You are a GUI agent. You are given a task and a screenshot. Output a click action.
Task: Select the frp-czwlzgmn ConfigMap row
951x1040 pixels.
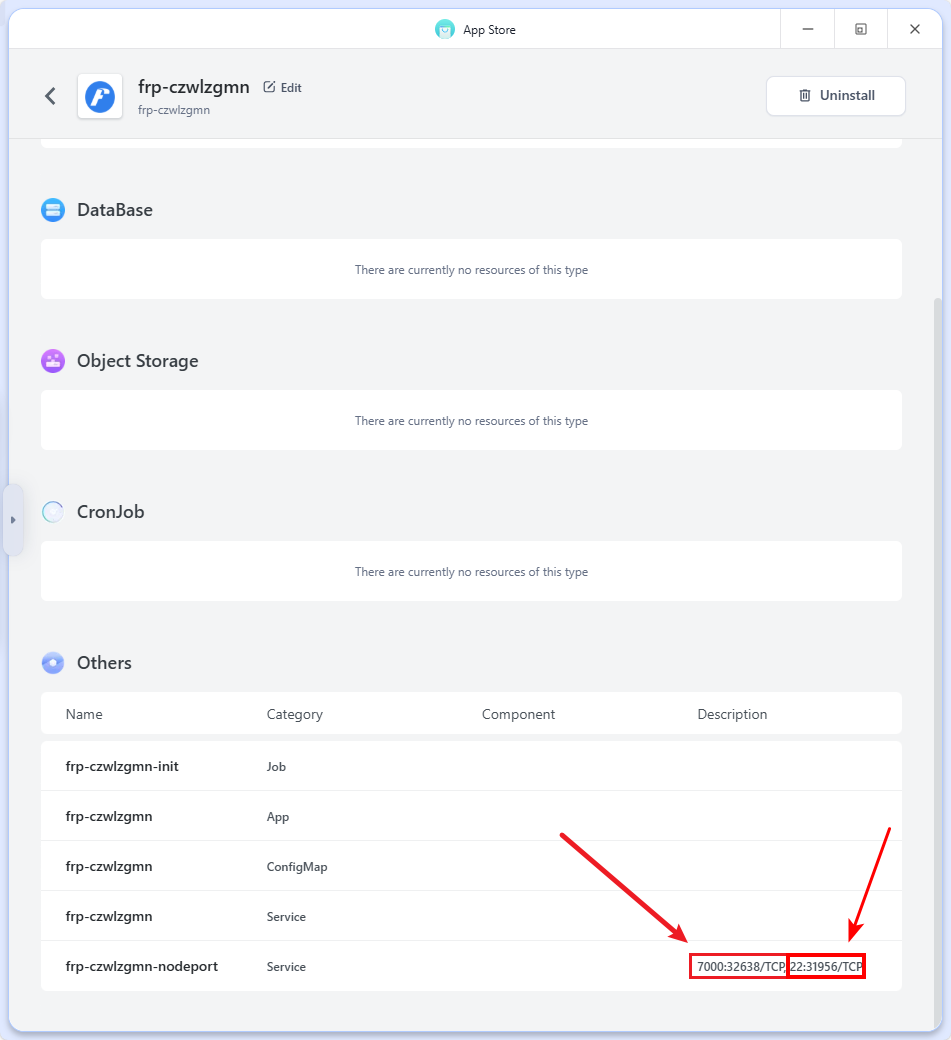tap(109, 866)
